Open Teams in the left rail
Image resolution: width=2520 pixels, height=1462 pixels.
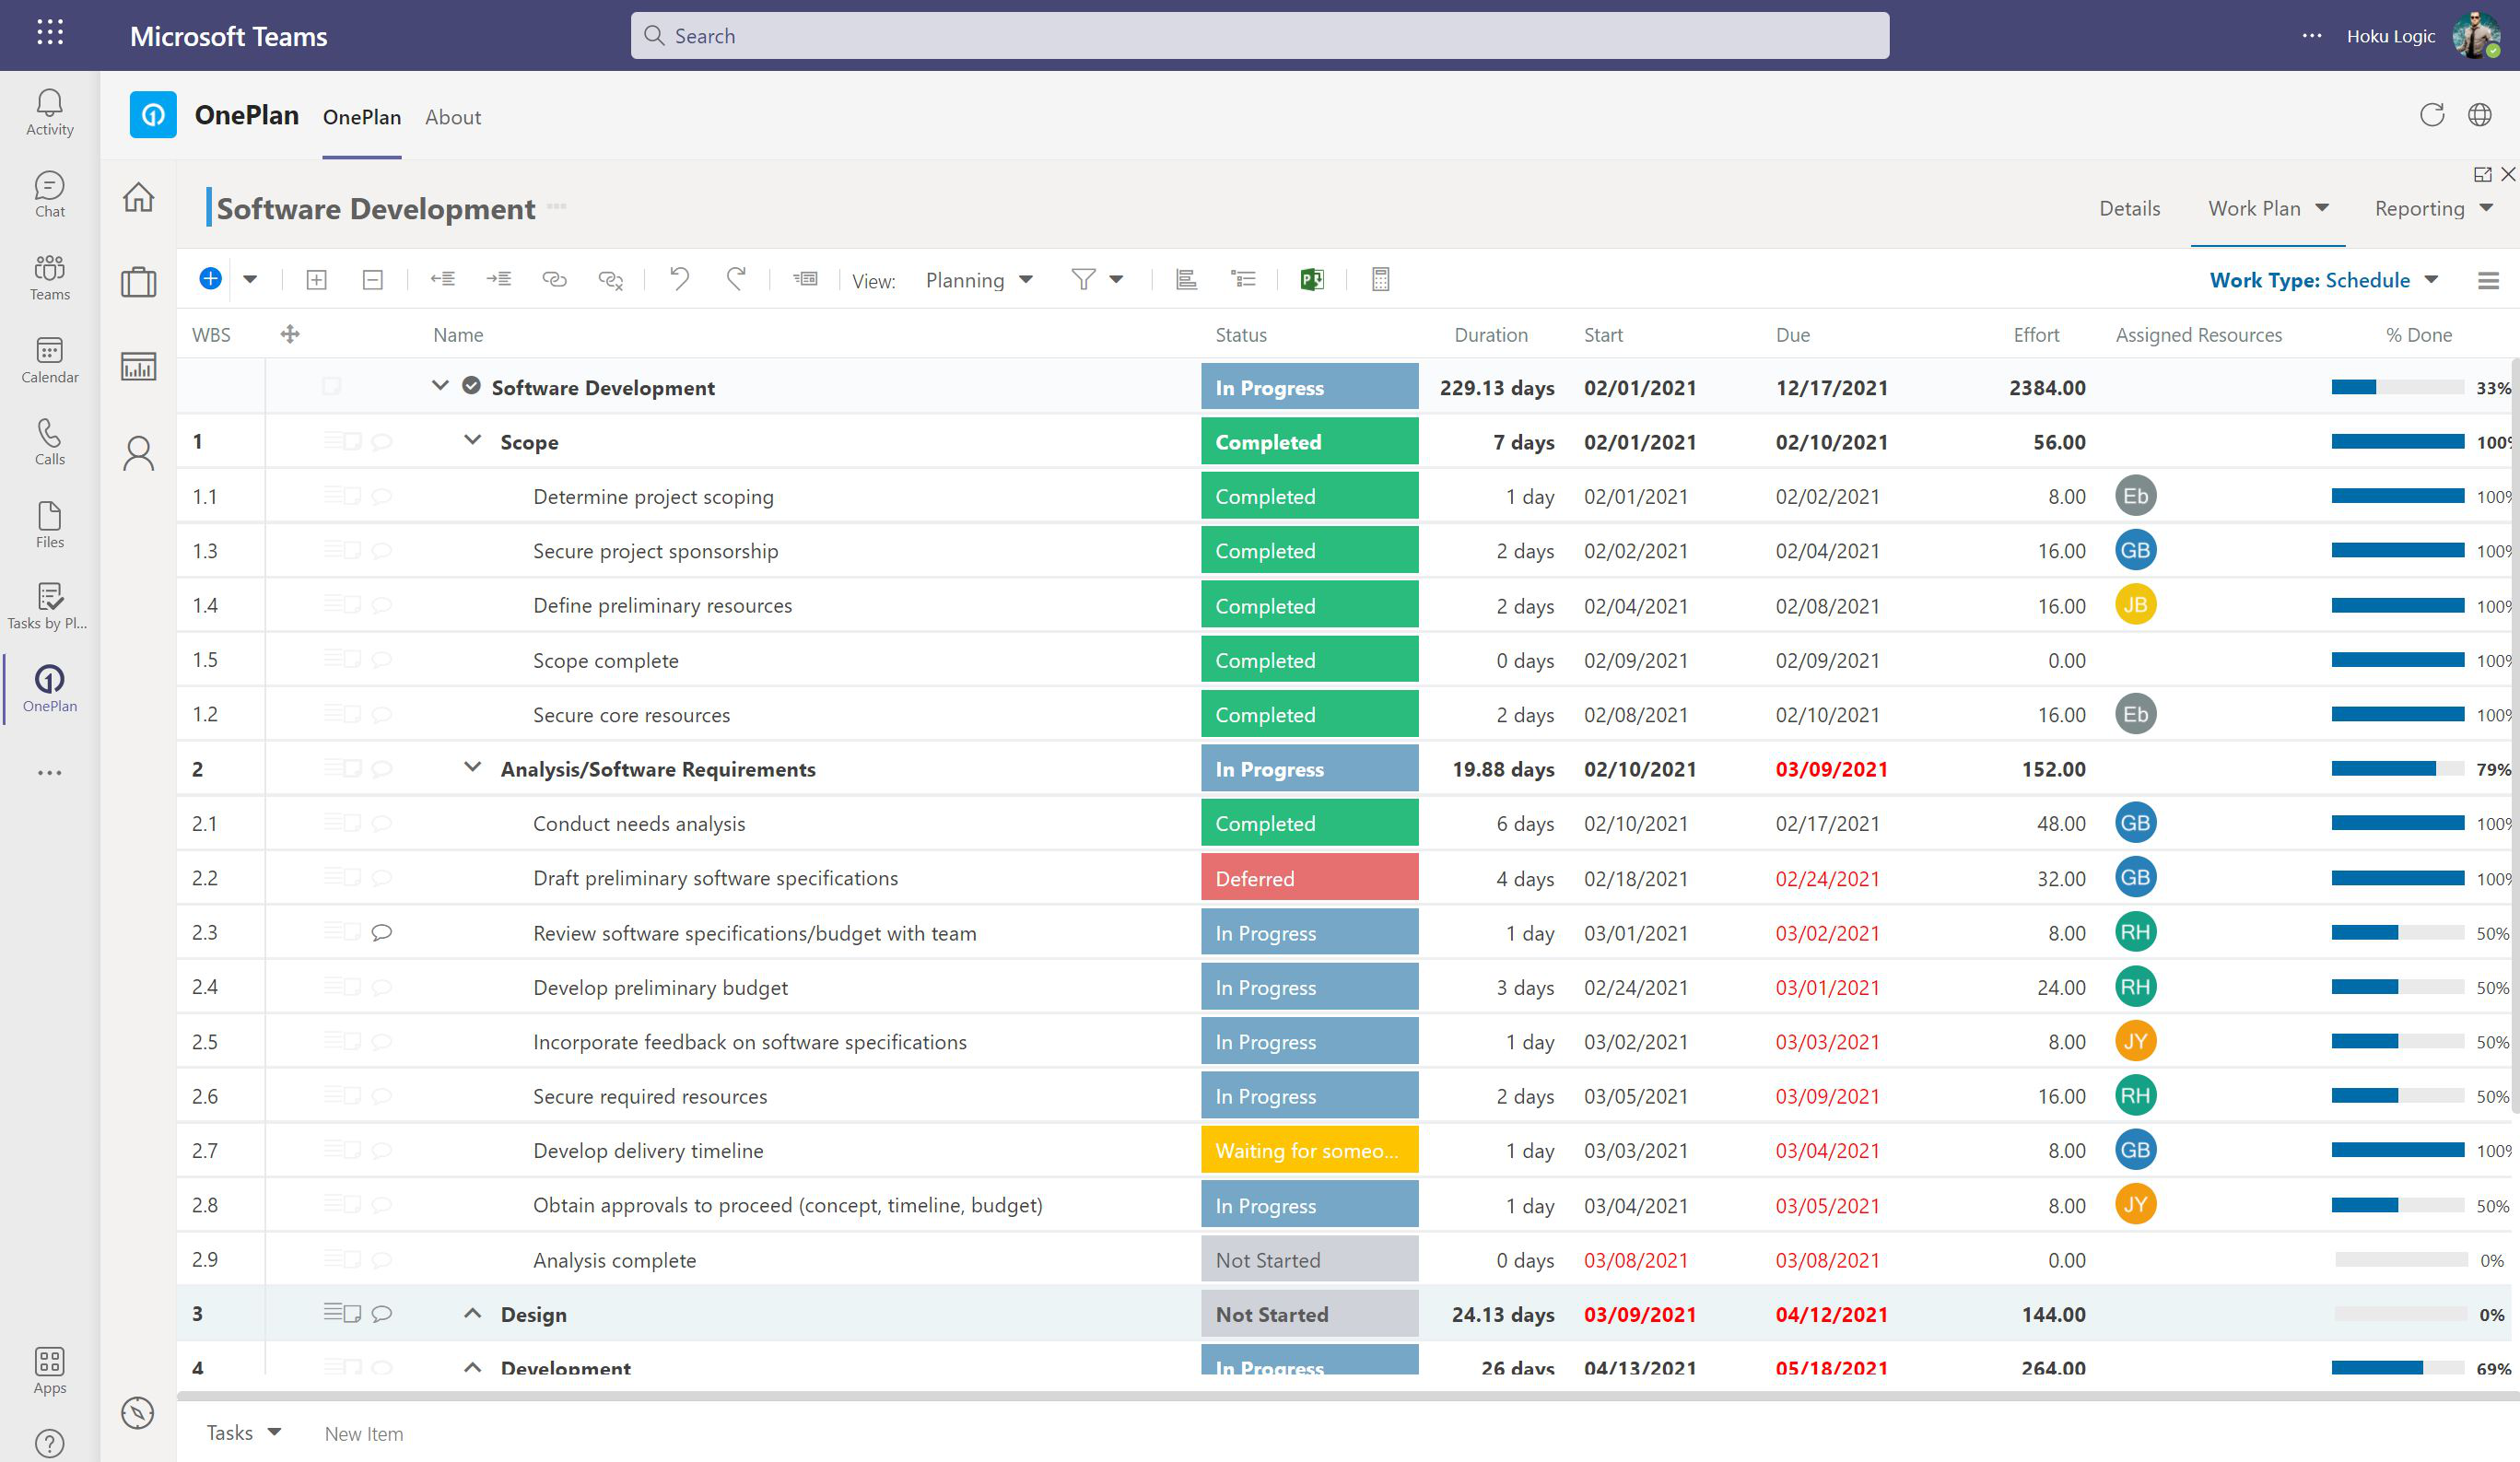click(x=50, y=277)
